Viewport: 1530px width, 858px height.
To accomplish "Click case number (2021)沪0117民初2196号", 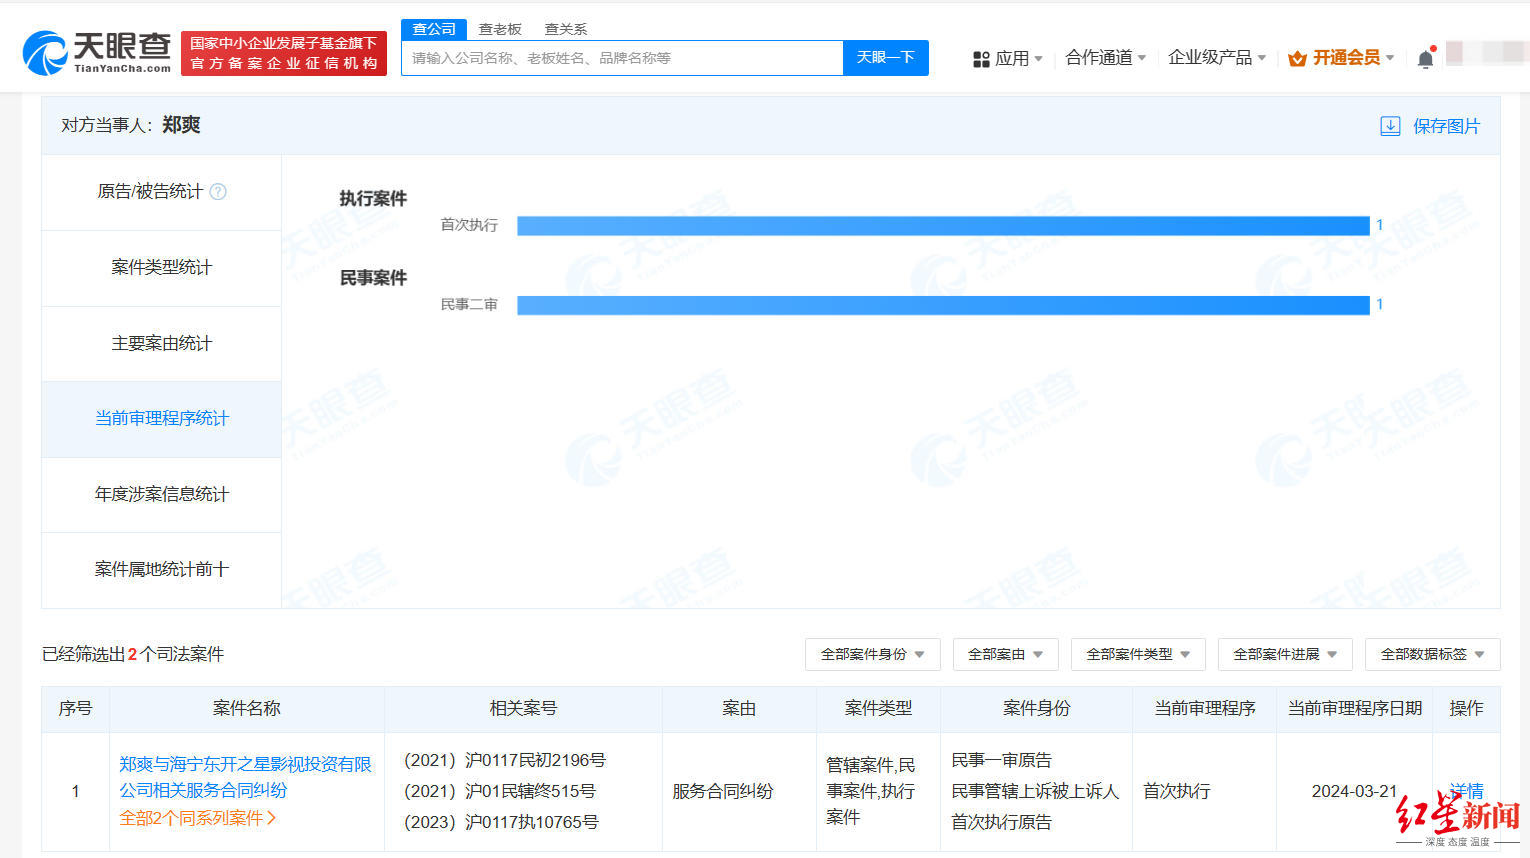I will [x=505, y=760].
